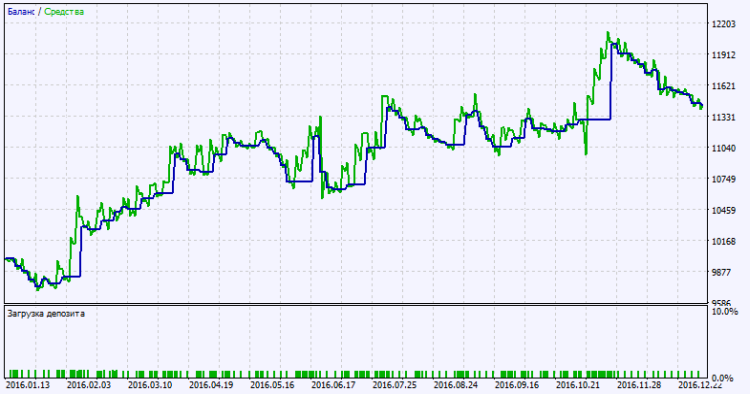Click the 0.0% deposit load label
The width and height of the screenshot is (750, 394).
click(723, 378)
